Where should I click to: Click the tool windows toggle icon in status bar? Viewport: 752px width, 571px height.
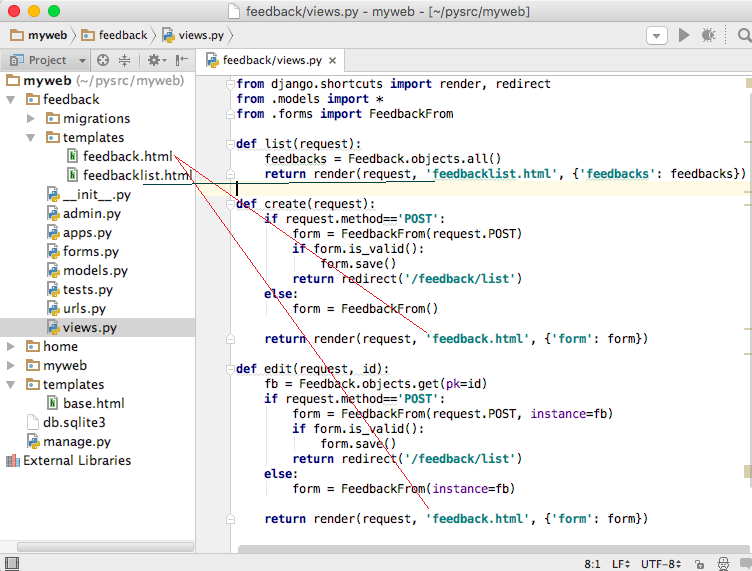pyautogui.click(x=12, y=563)
